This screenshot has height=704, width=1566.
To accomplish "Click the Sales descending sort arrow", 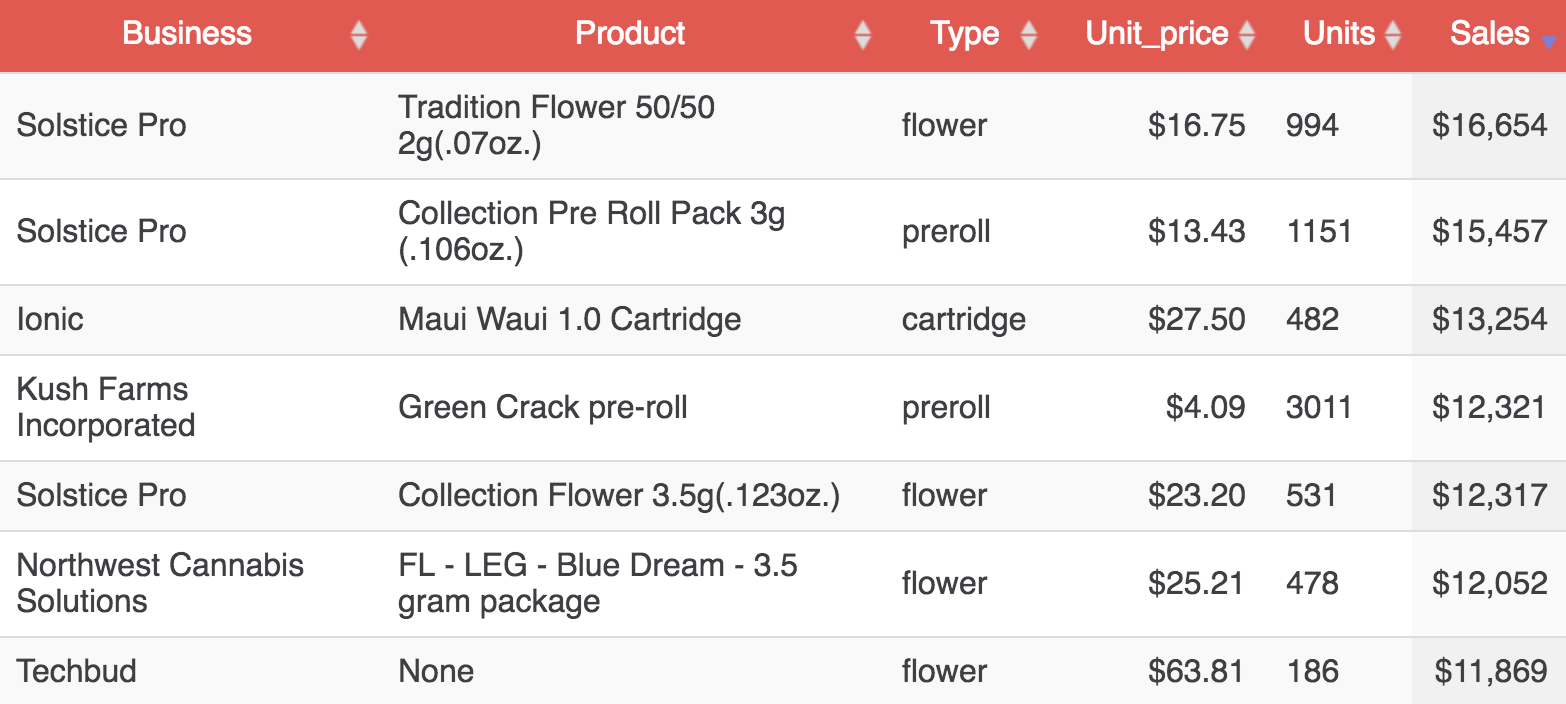I will pyautogui.click(x=1549, y=42).
